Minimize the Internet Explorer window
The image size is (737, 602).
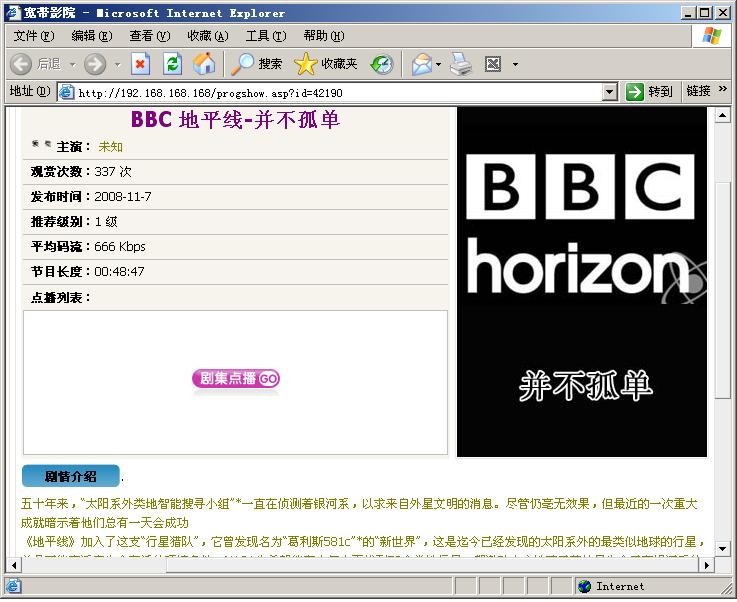(x=688, y=13)
